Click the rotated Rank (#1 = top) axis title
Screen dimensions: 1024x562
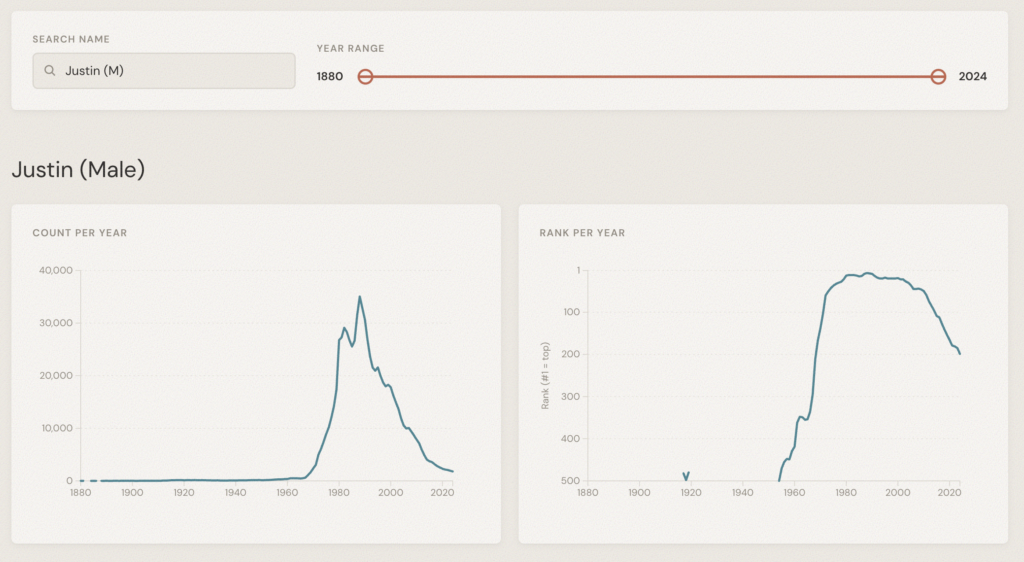pos(546,374)
